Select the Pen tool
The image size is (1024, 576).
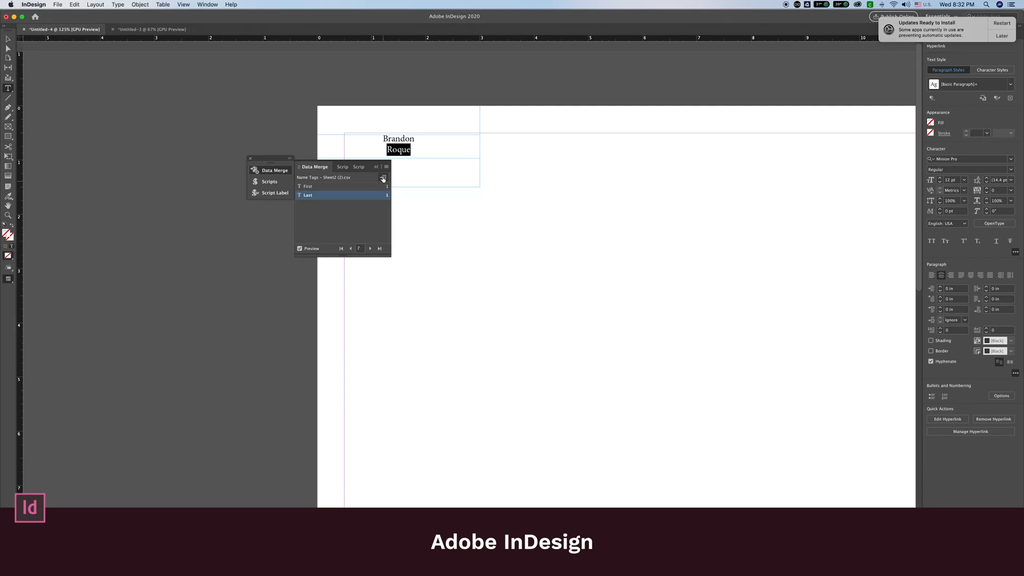tap(8, 108)
